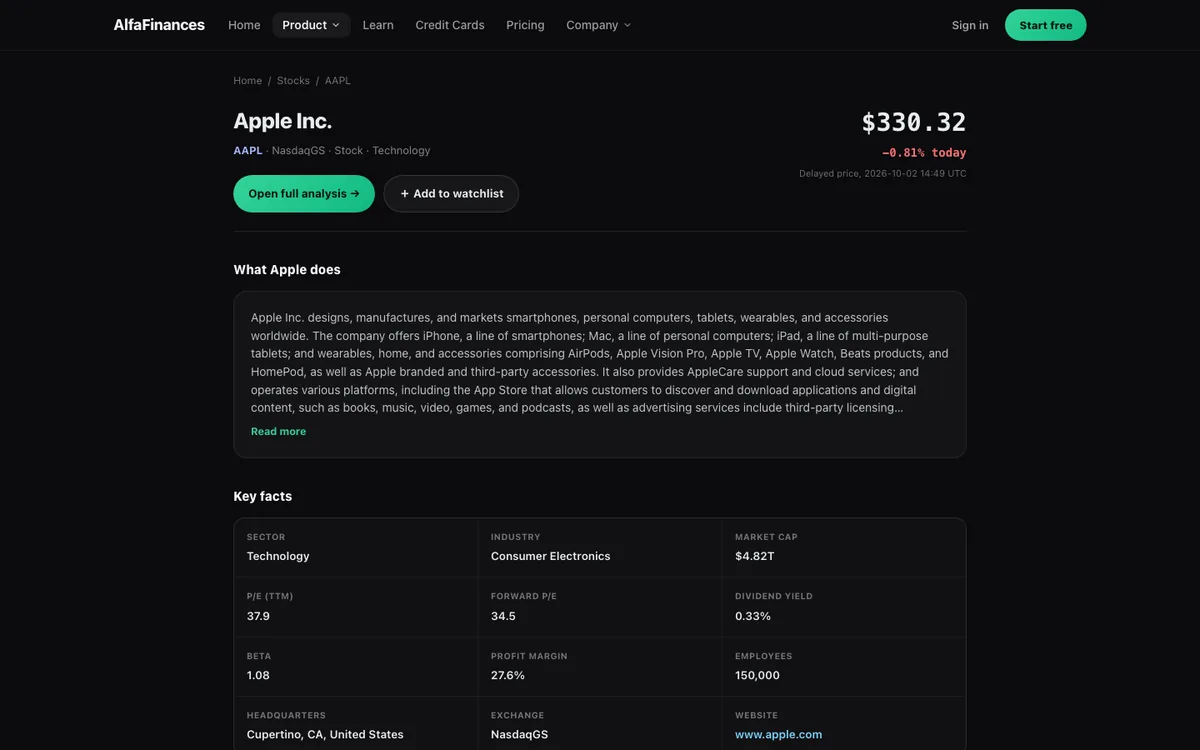
Task: Select headquarters Cupertino, CA, United States
Action: (x=325, y=735)
